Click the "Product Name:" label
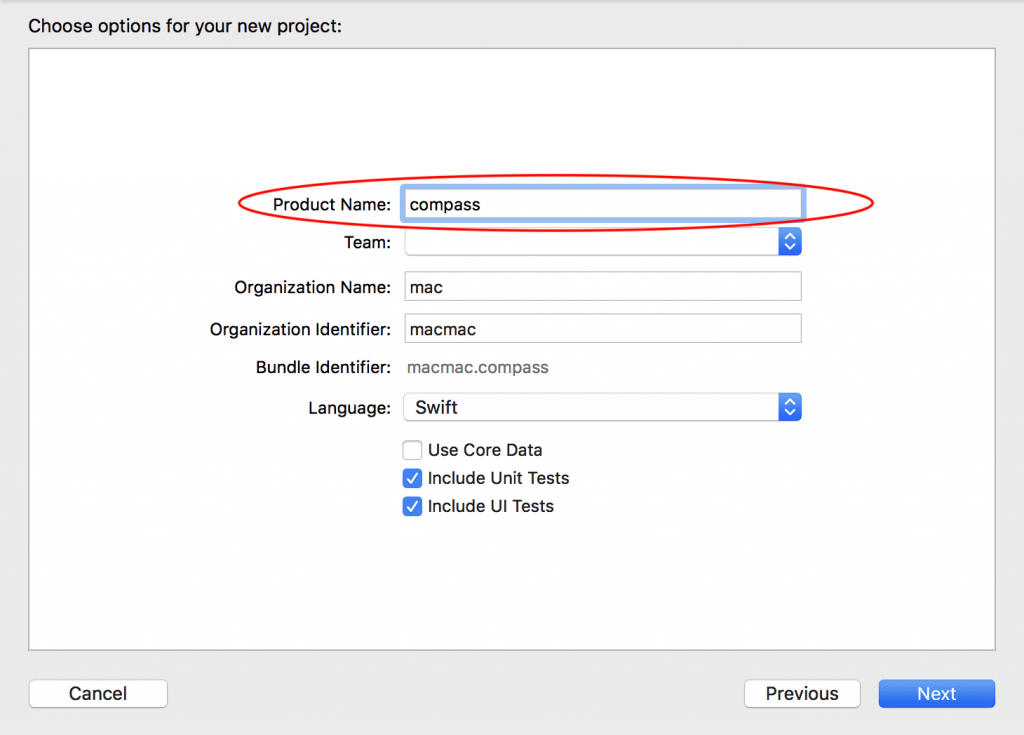 point(332,204)
